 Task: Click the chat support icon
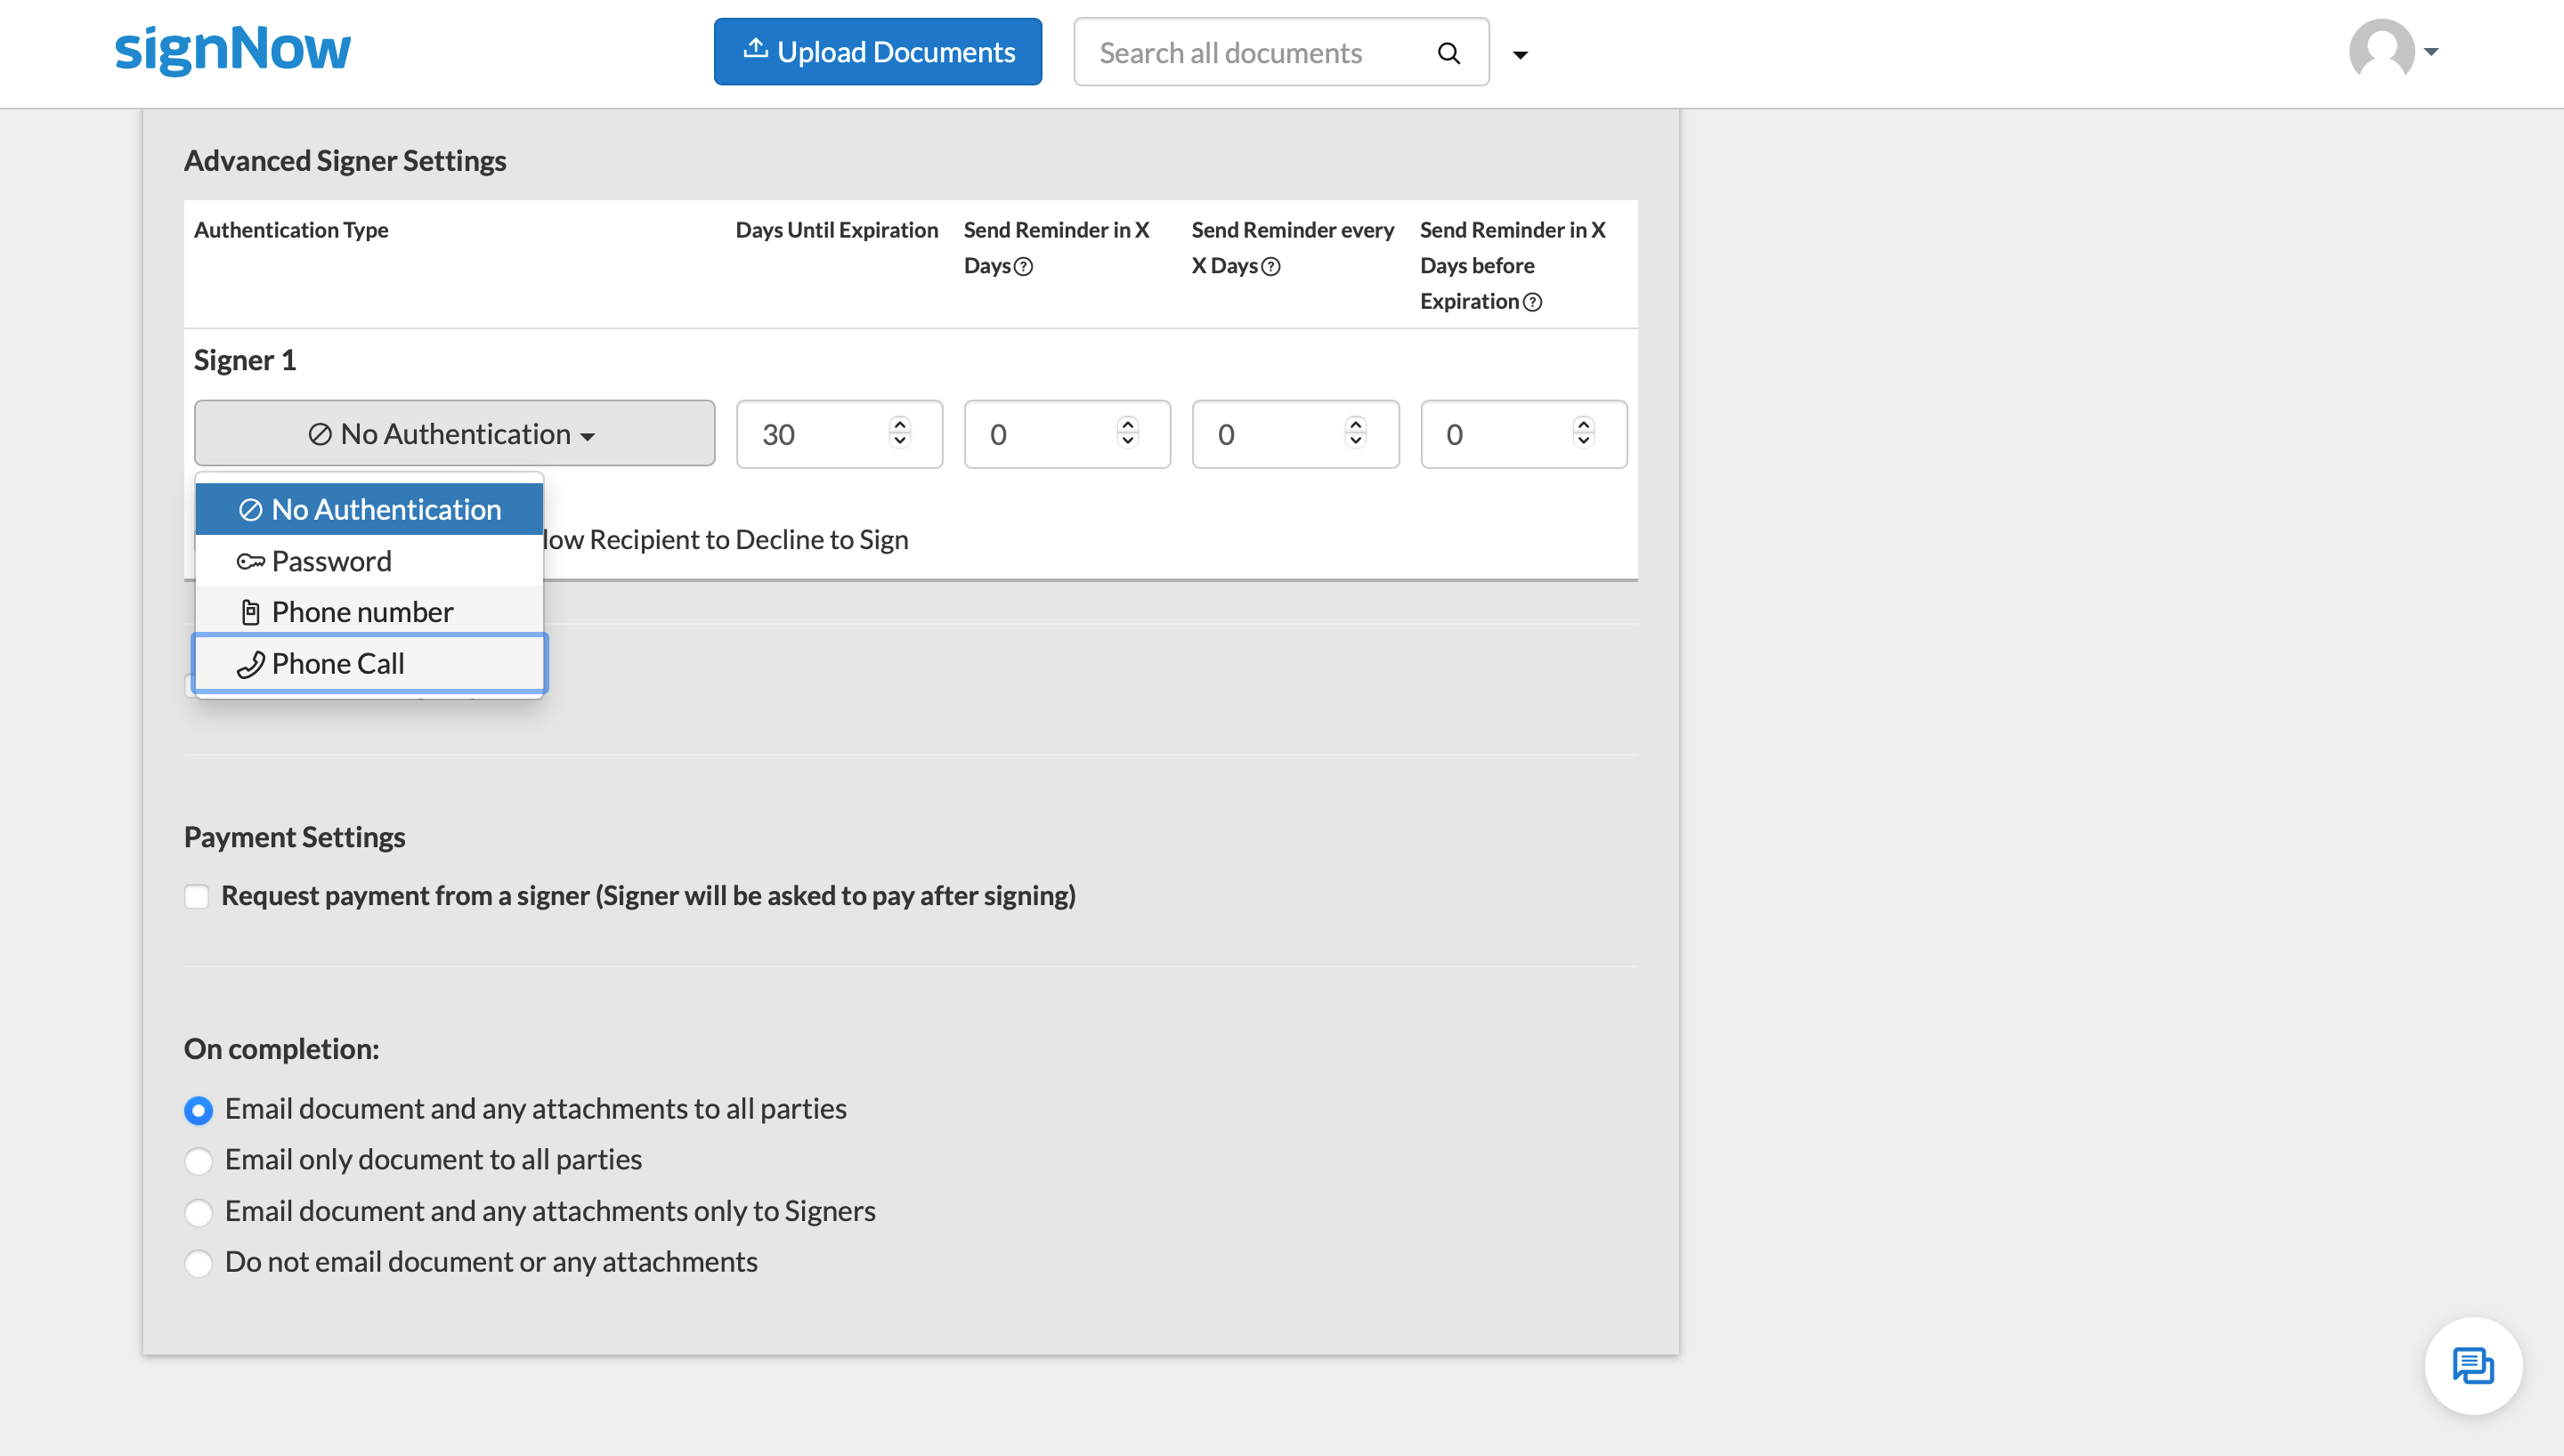[2474, 1364]
